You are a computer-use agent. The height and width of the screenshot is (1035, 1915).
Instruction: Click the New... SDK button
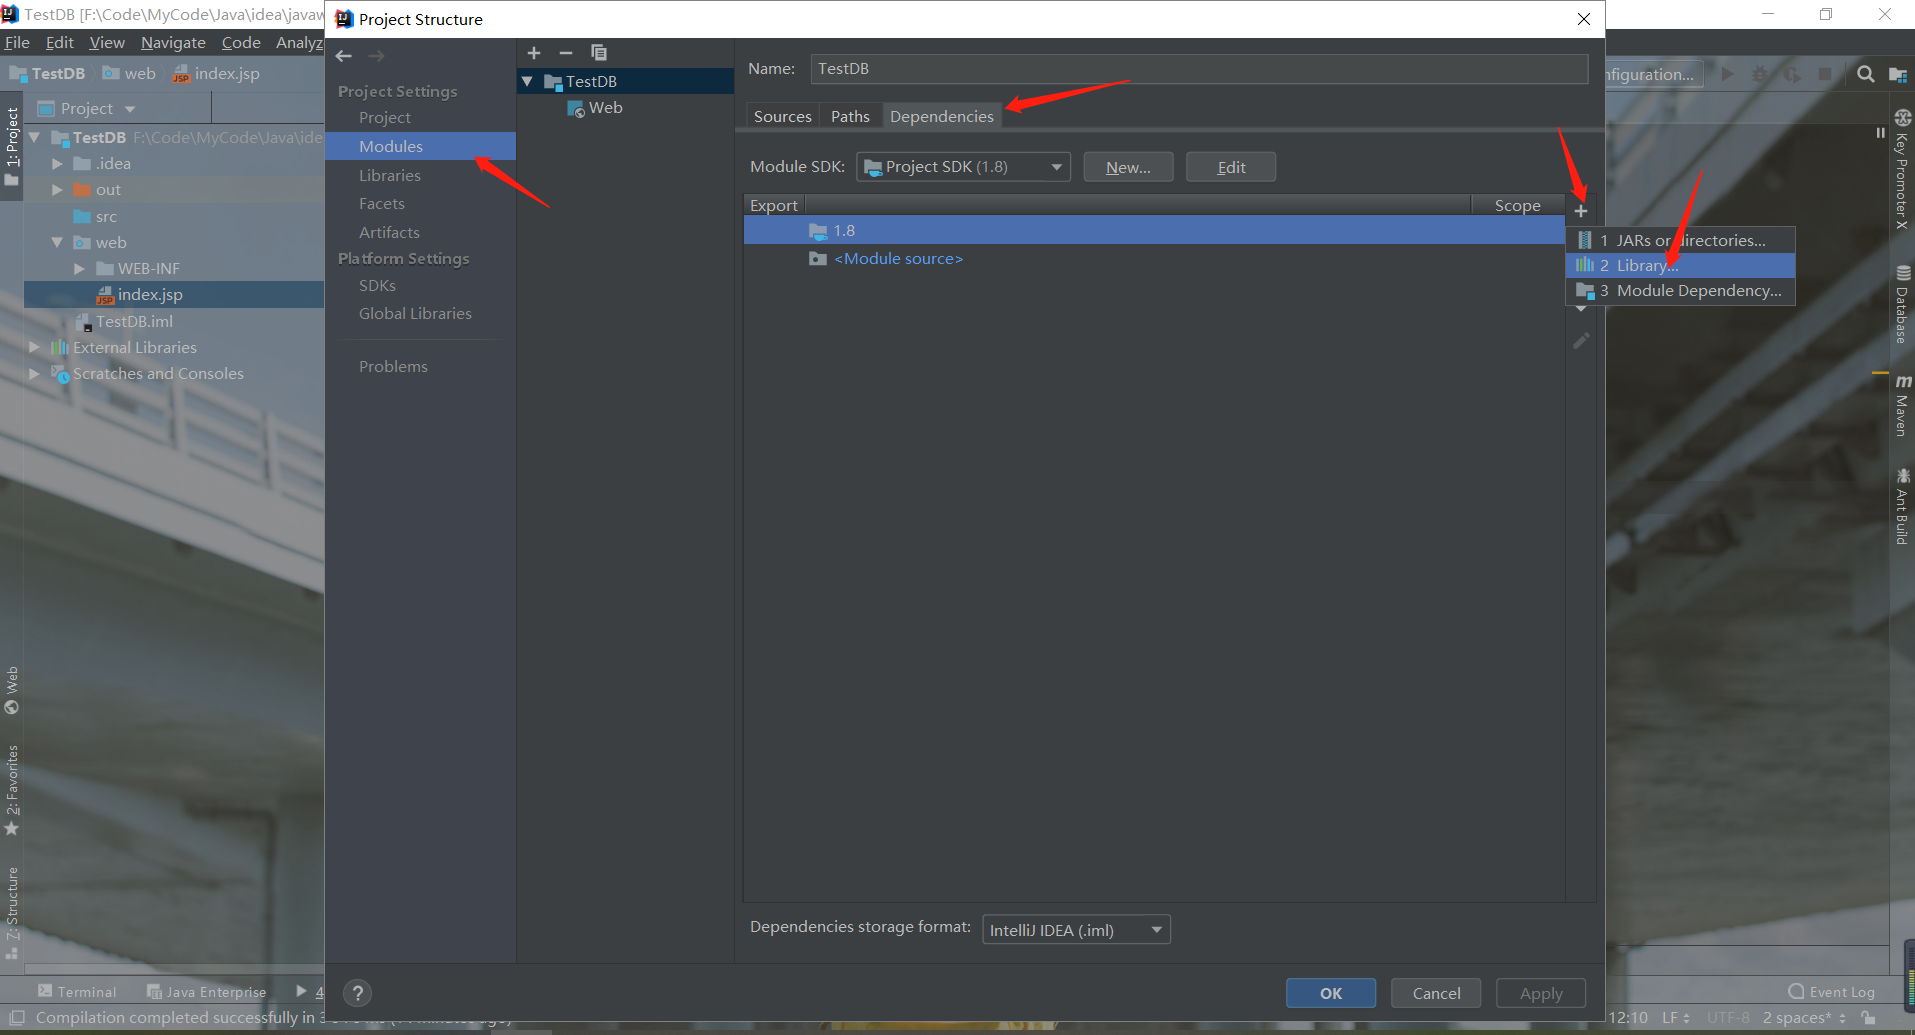click(x=1128, y=167)
